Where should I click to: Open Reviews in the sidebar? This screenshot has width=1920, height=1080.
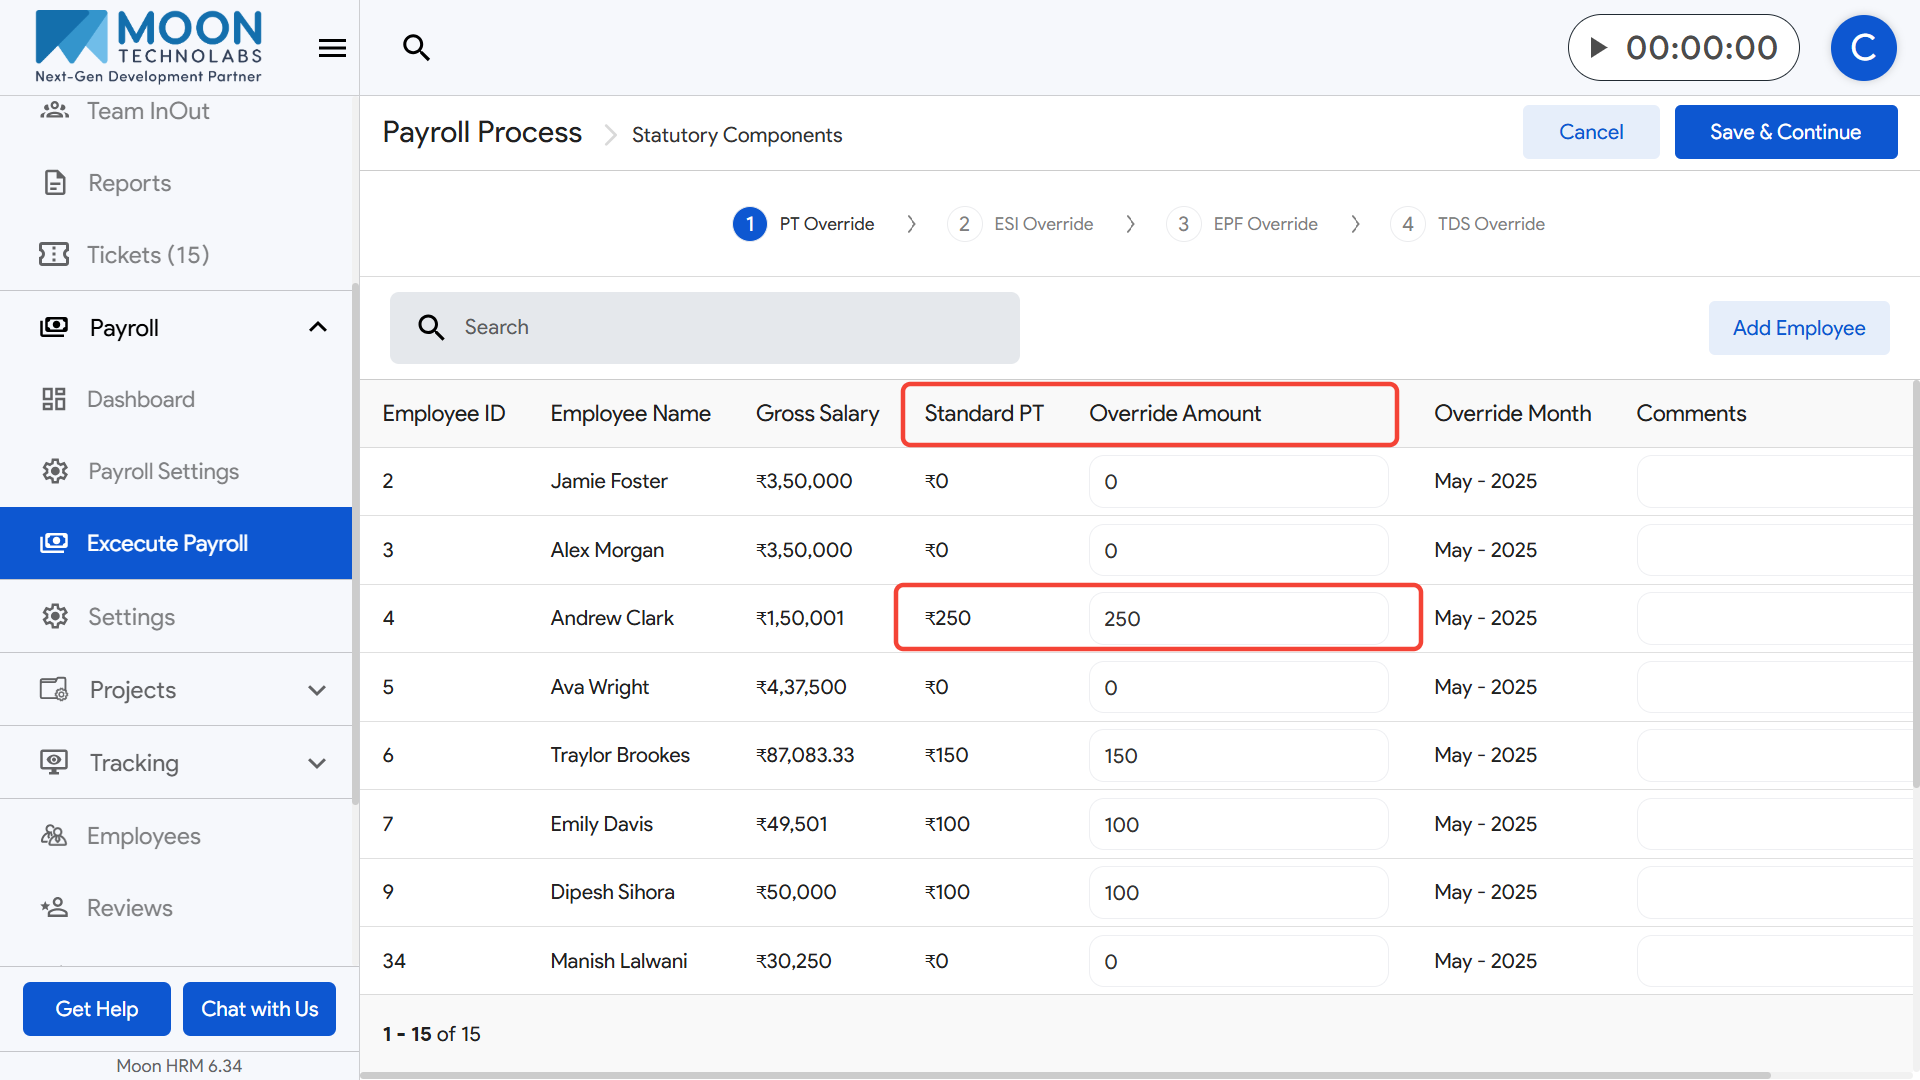[129, 908]
